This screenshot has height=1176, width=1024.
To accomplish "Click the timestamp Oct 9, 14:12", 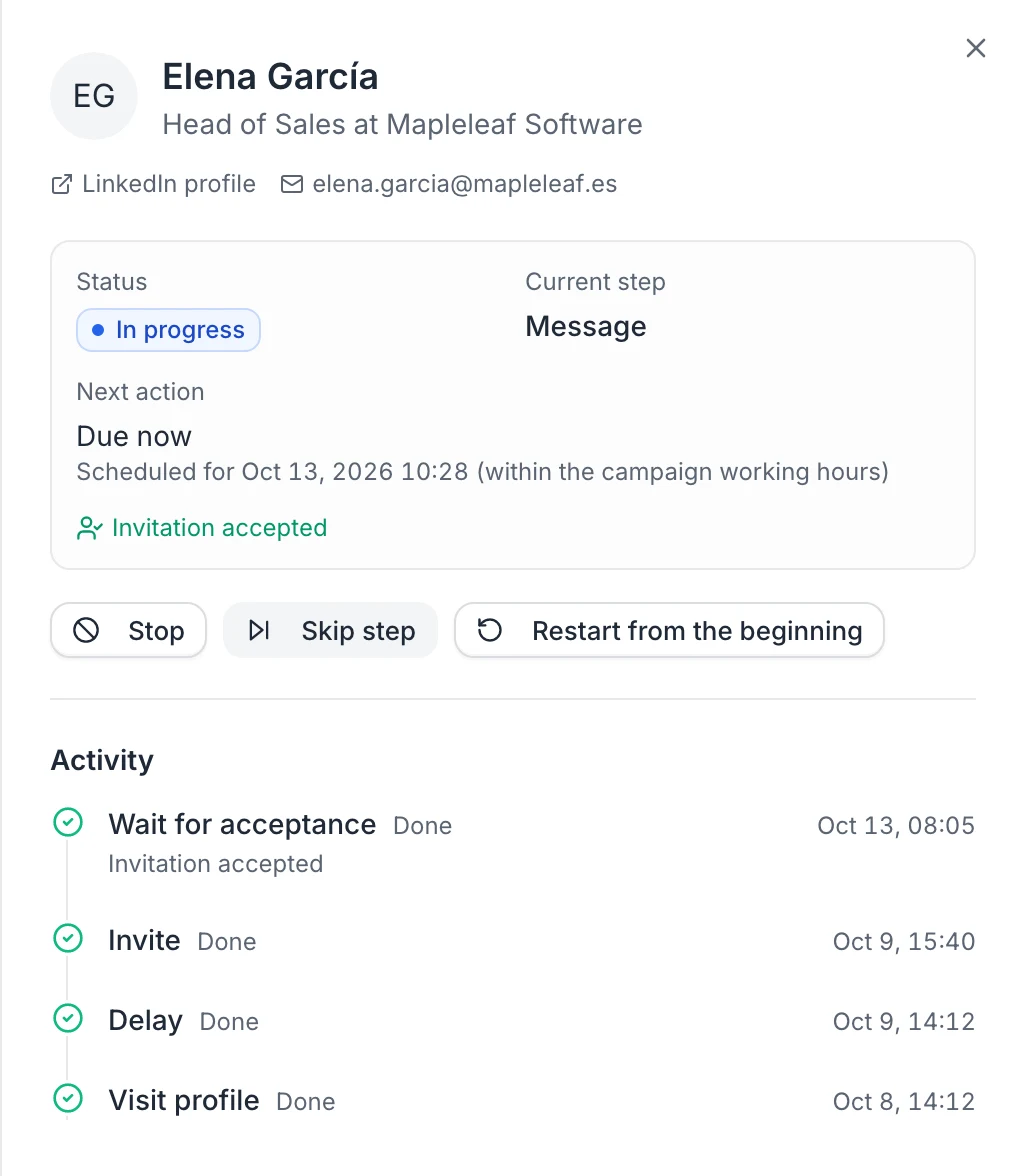I will click(x=904, y=1022).
